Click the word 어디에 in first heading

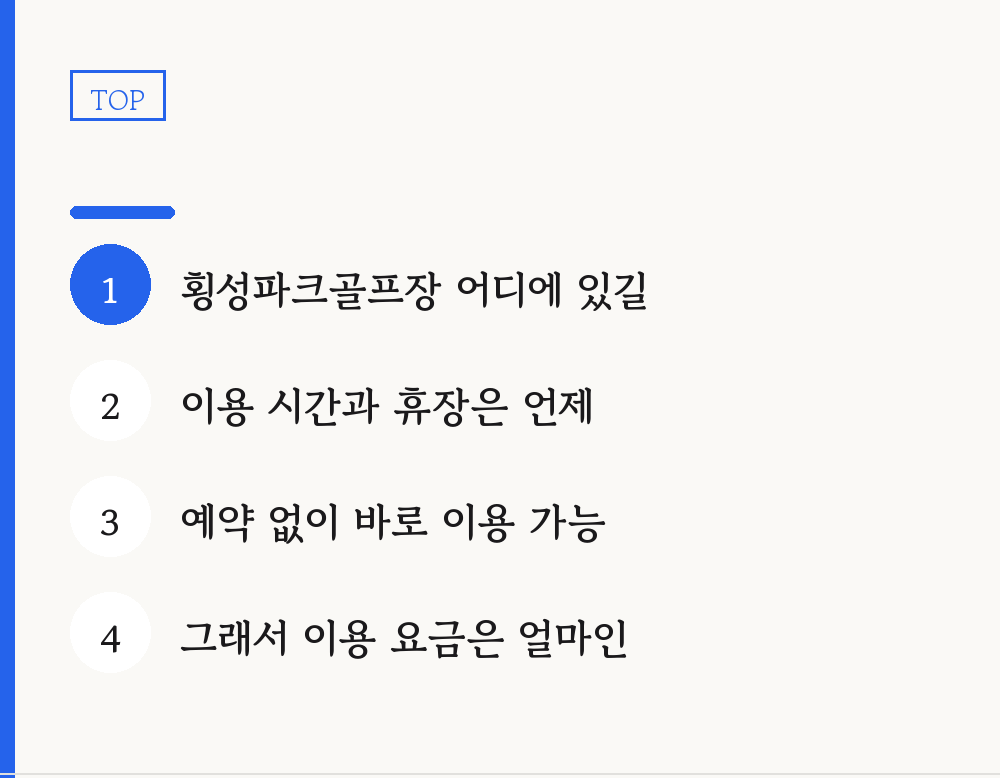(x=509, y=290)
